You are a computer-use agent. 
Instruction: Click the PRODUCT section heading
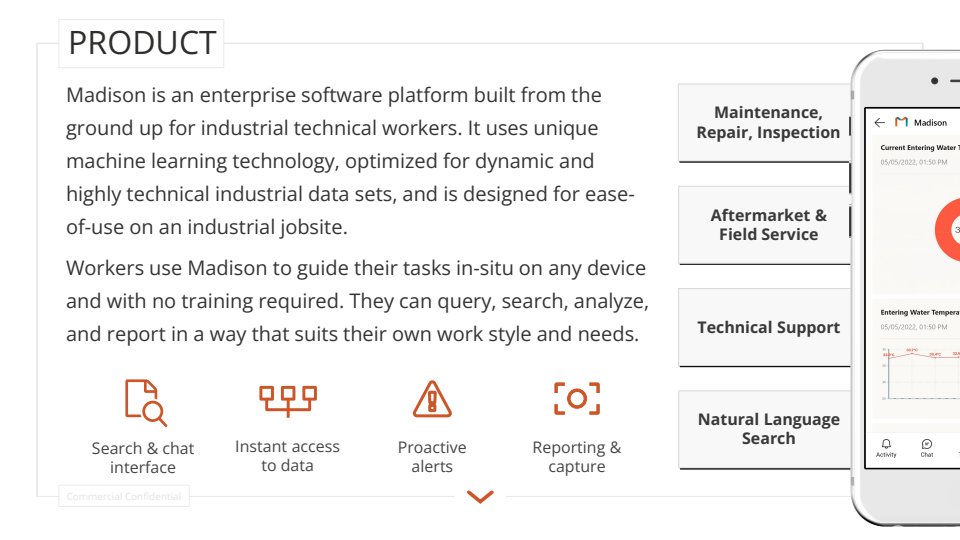[x=142, y=43]
